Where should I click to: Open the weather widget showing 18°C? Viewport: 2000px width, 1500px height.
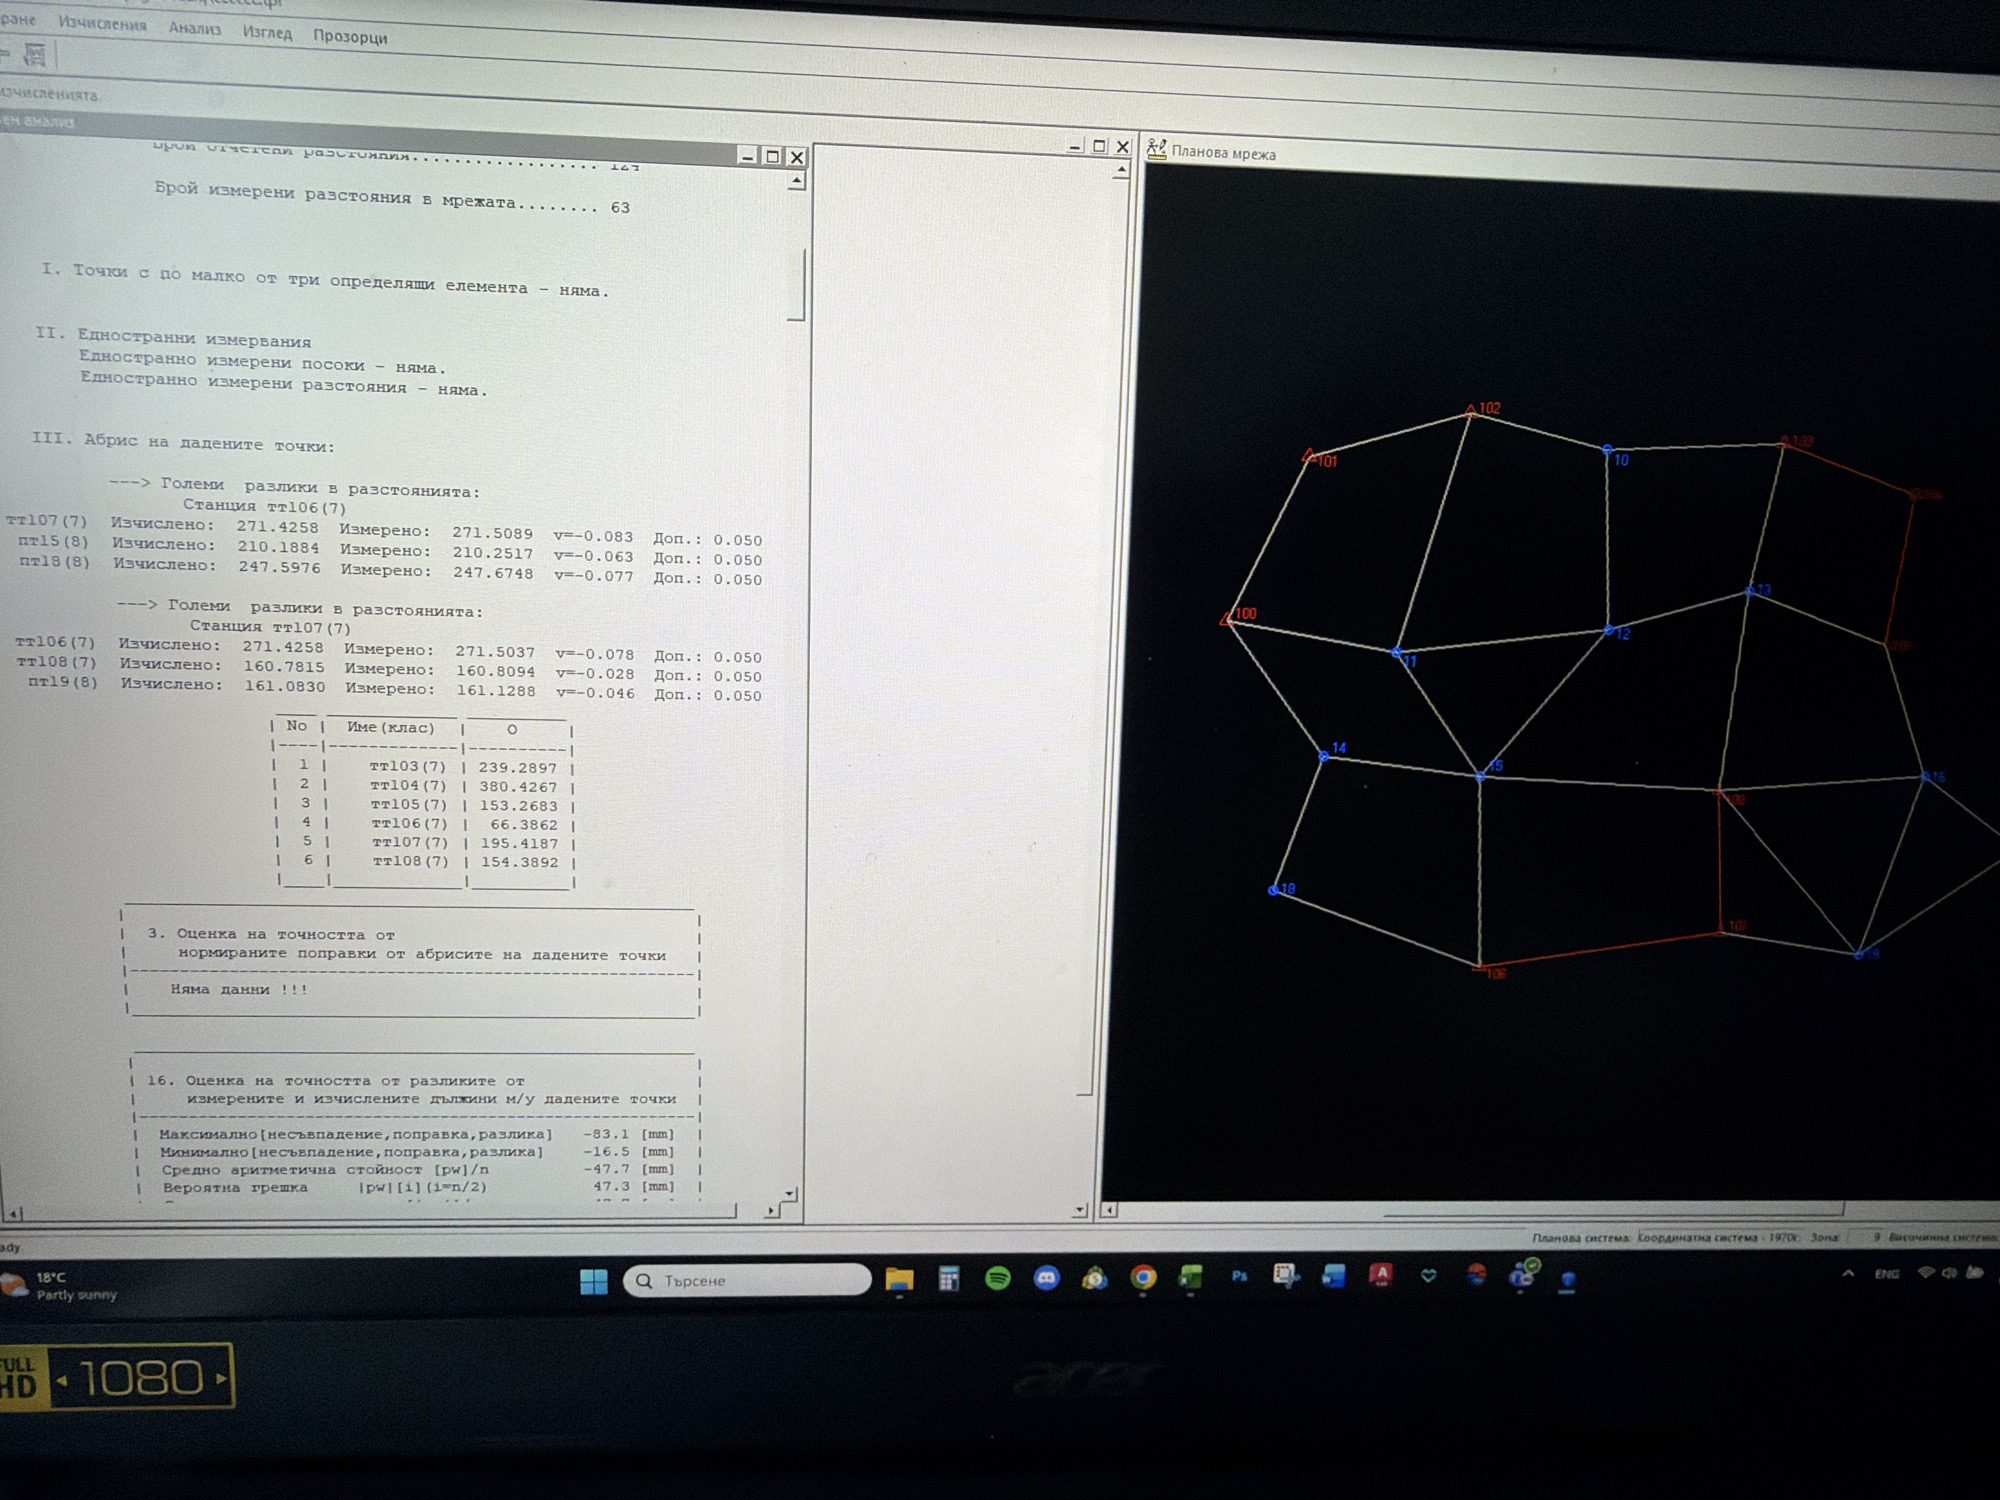pos(60,1285)
